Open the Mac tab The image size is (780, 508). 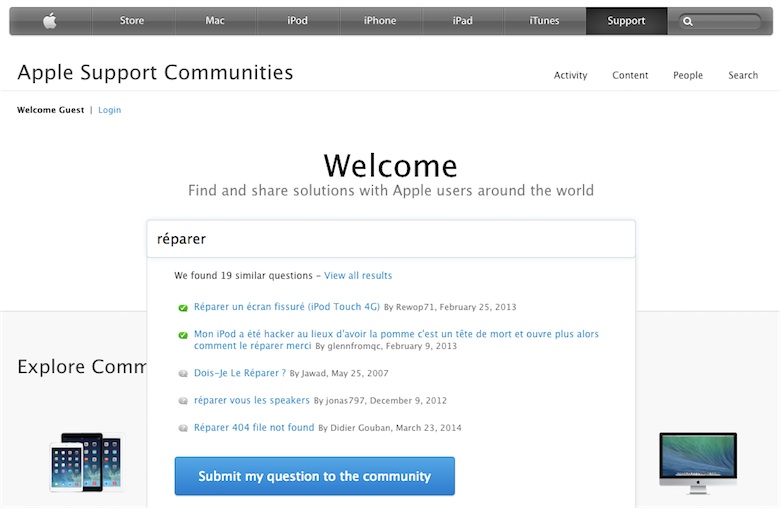(x=215, y=21)
